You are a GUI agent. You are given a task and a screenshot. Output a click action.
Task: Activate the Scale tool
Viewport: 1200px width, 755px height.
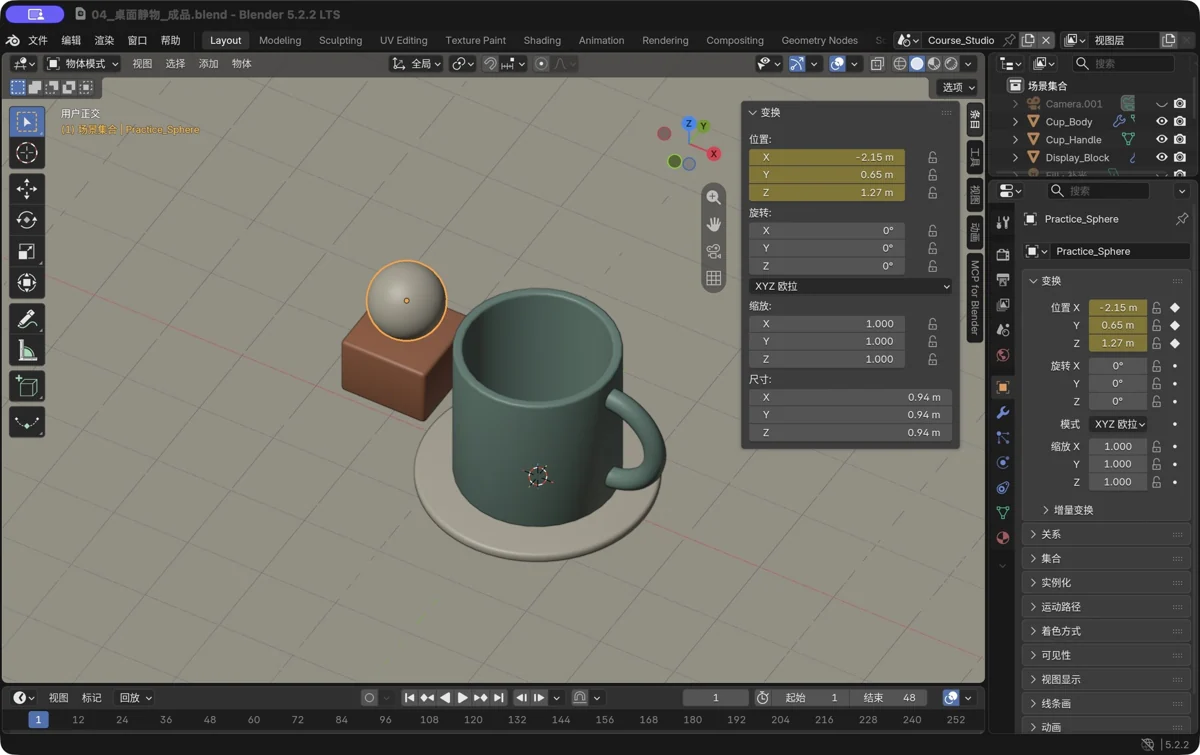(27, 252)
